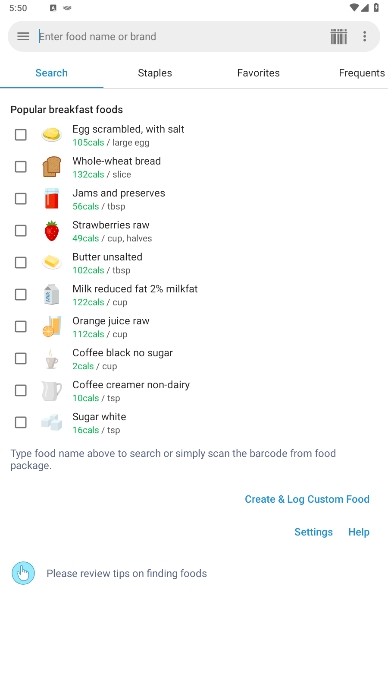Switch to the Favorites tab
The height and width of the screenshot is (691, 388).
(258, 73)
